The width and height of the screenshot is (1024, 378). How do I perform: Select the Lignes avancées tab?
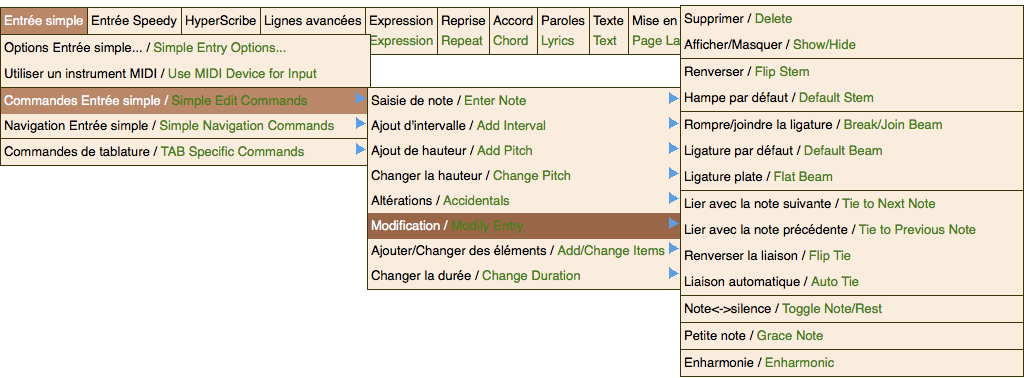pos(313,21)
